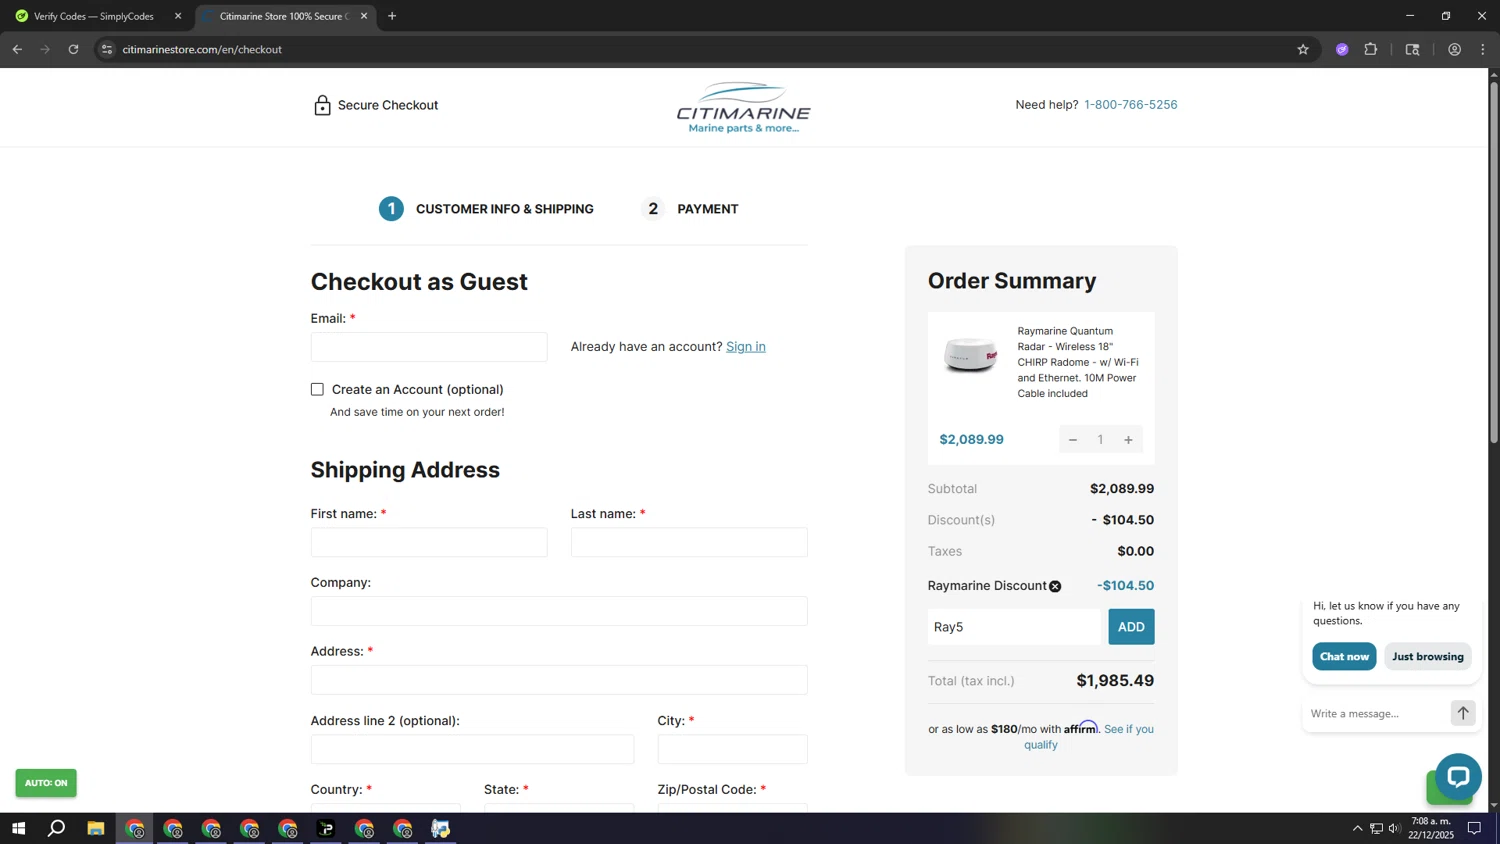The height and width of the screenshot is (844, 1500).
Task: Click the discount code field Ray5
Action: (x=1013, y=627)
